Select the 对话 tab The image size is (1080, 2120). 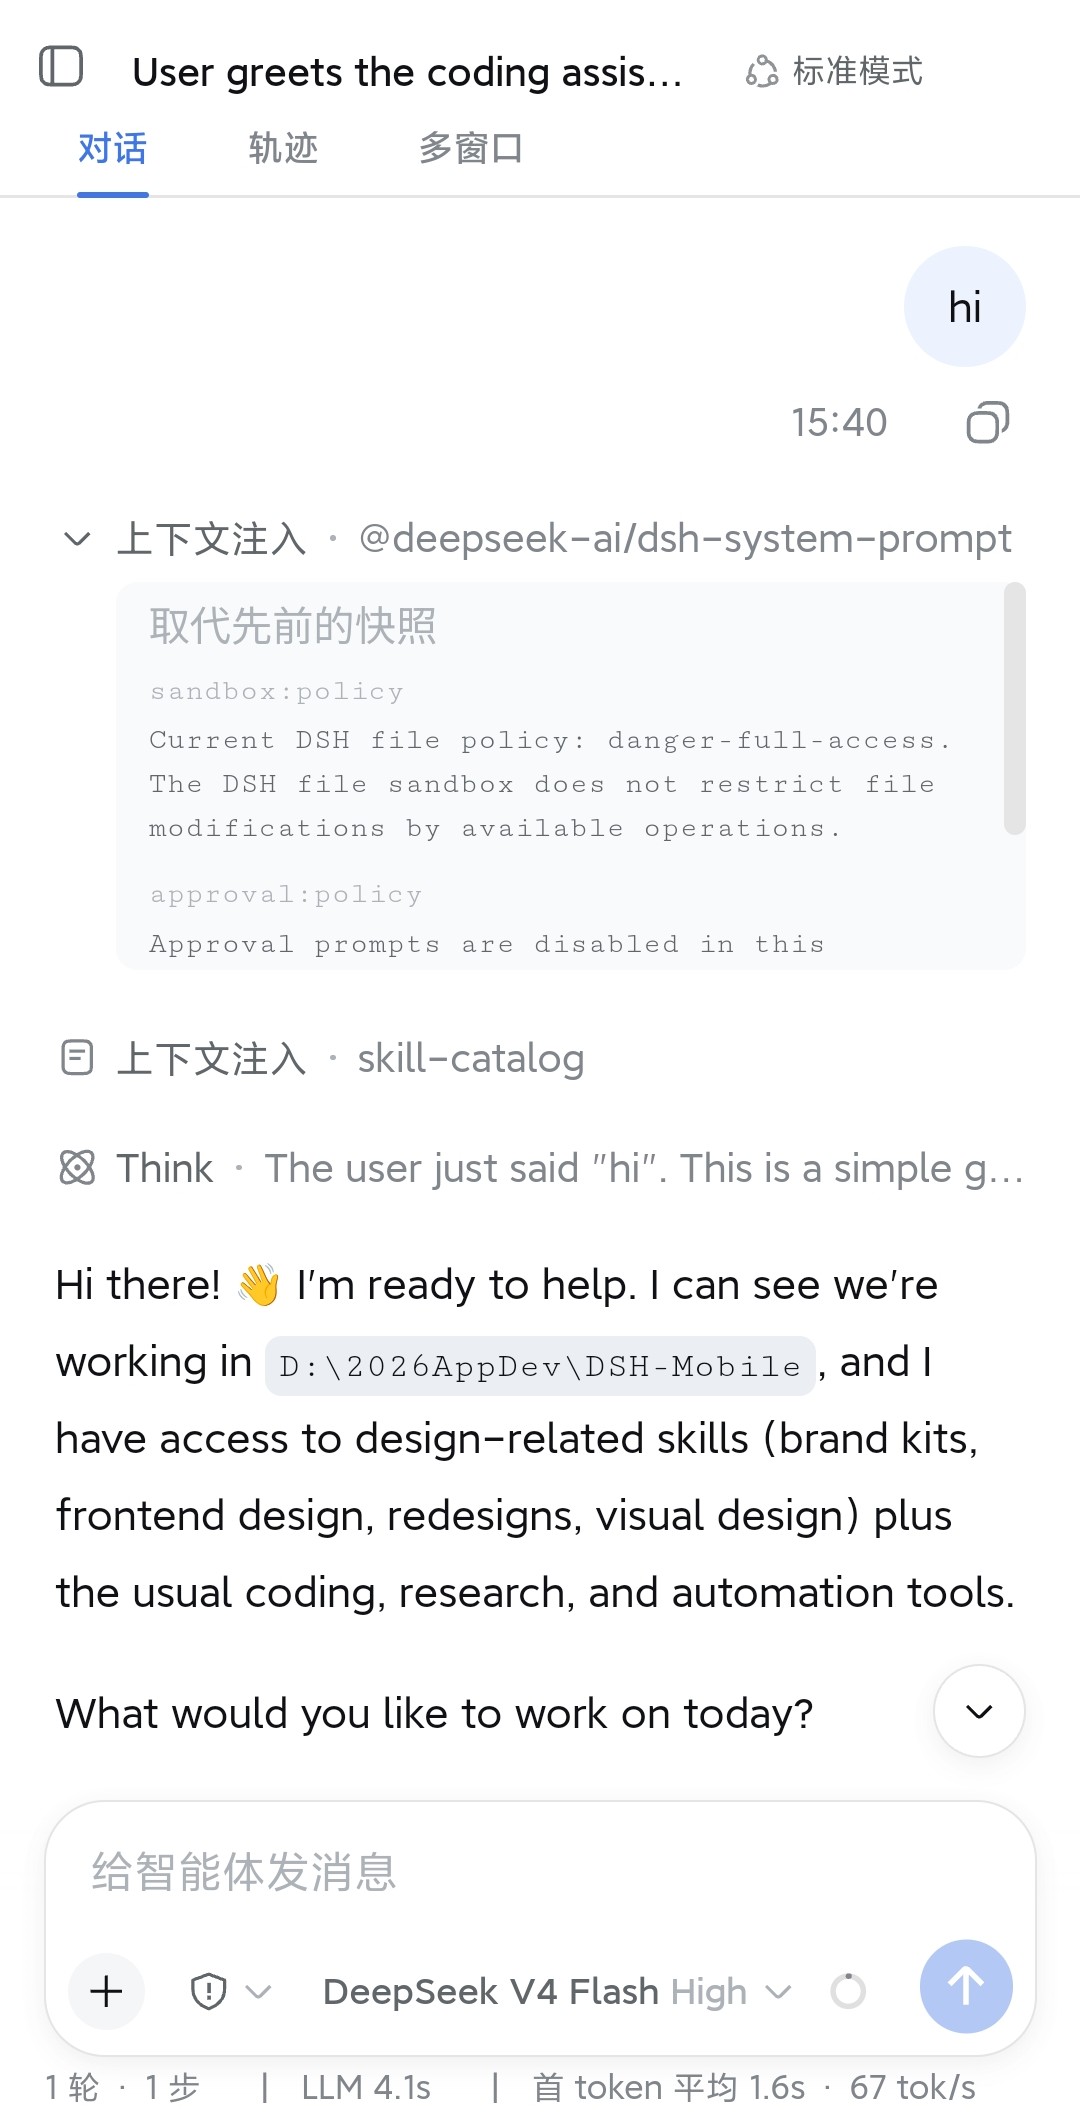pyautogui.click(x=113, y=148)
